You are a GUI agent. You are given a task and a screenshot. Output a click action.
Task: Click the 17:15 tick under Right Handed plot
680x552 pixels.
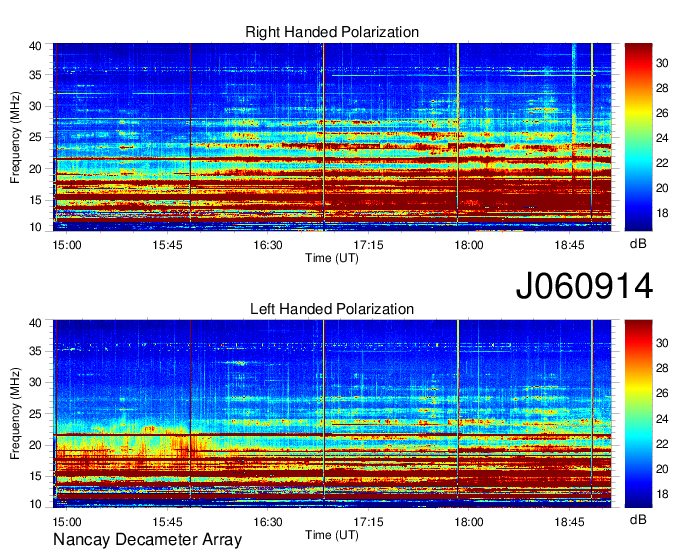369,245
